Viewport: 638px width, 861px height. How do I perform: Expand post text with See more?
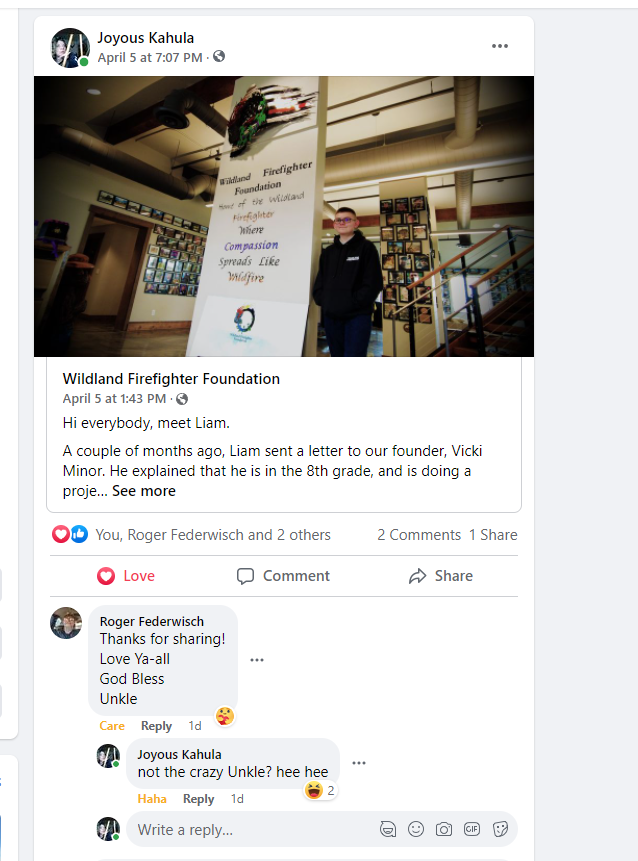tap(144, 491)
